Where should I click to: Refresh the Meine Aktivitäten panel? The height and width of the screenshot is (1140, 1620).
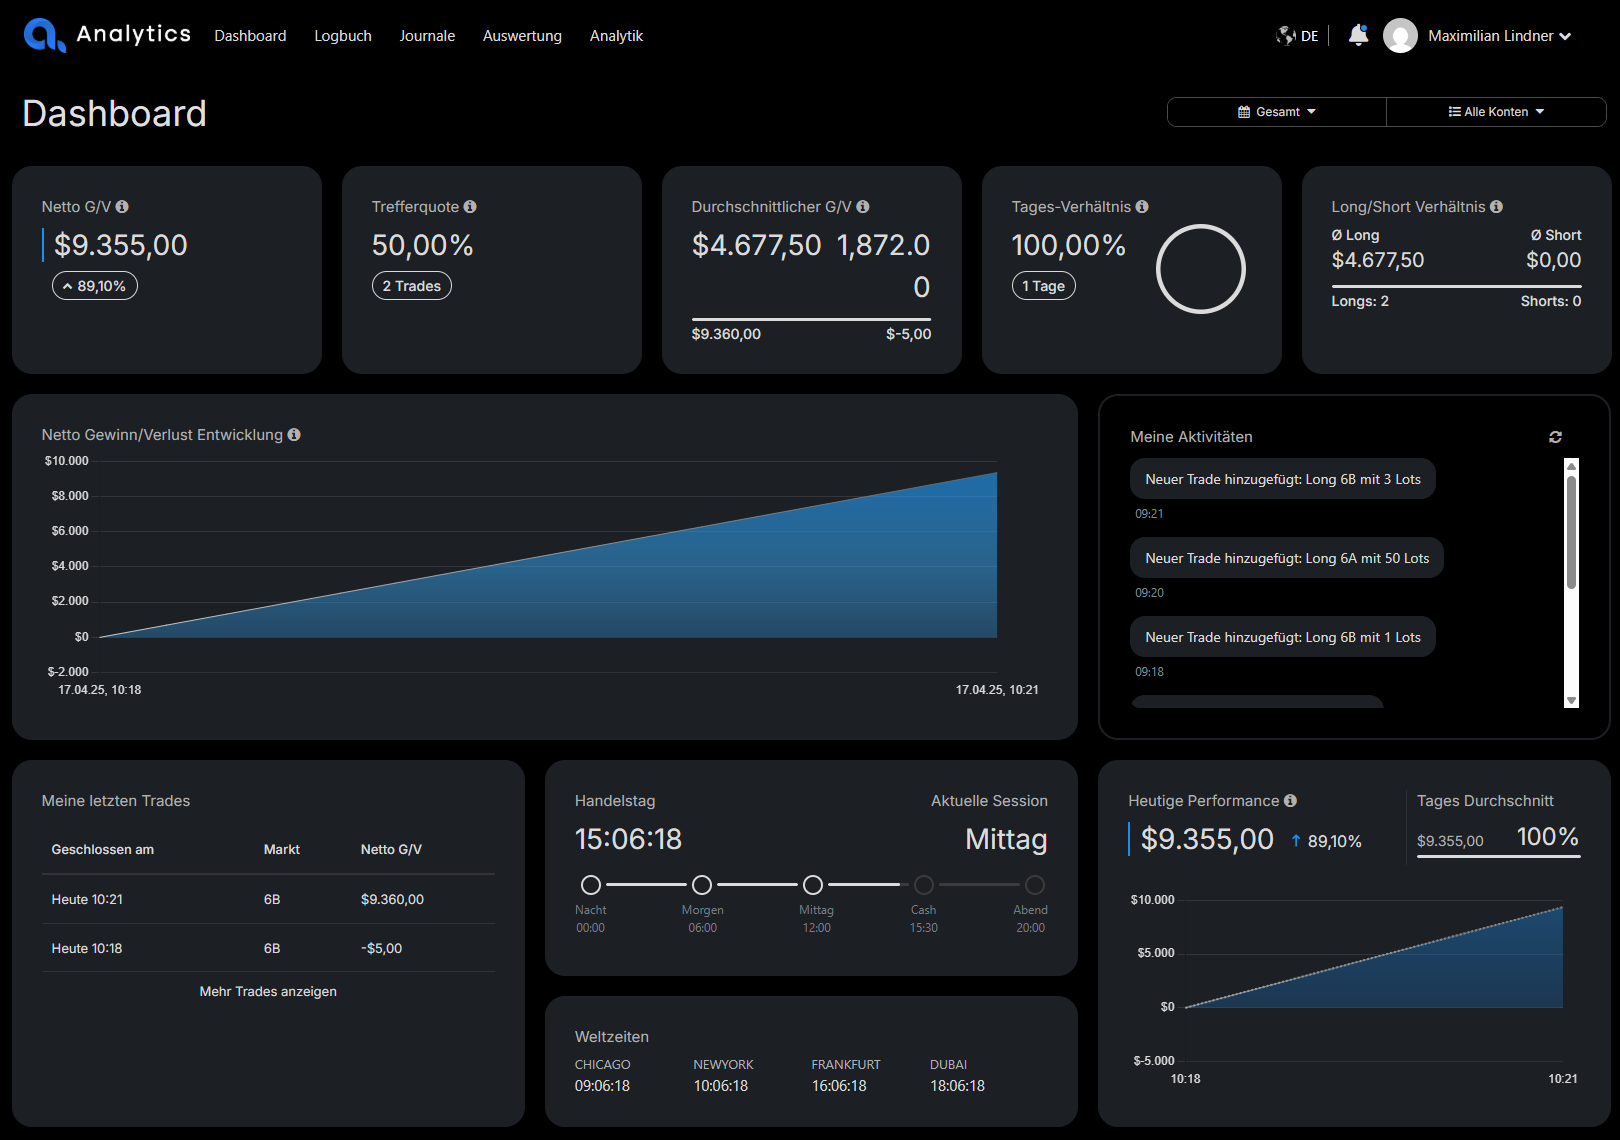pyautogui.click(x=1555, y=437)
